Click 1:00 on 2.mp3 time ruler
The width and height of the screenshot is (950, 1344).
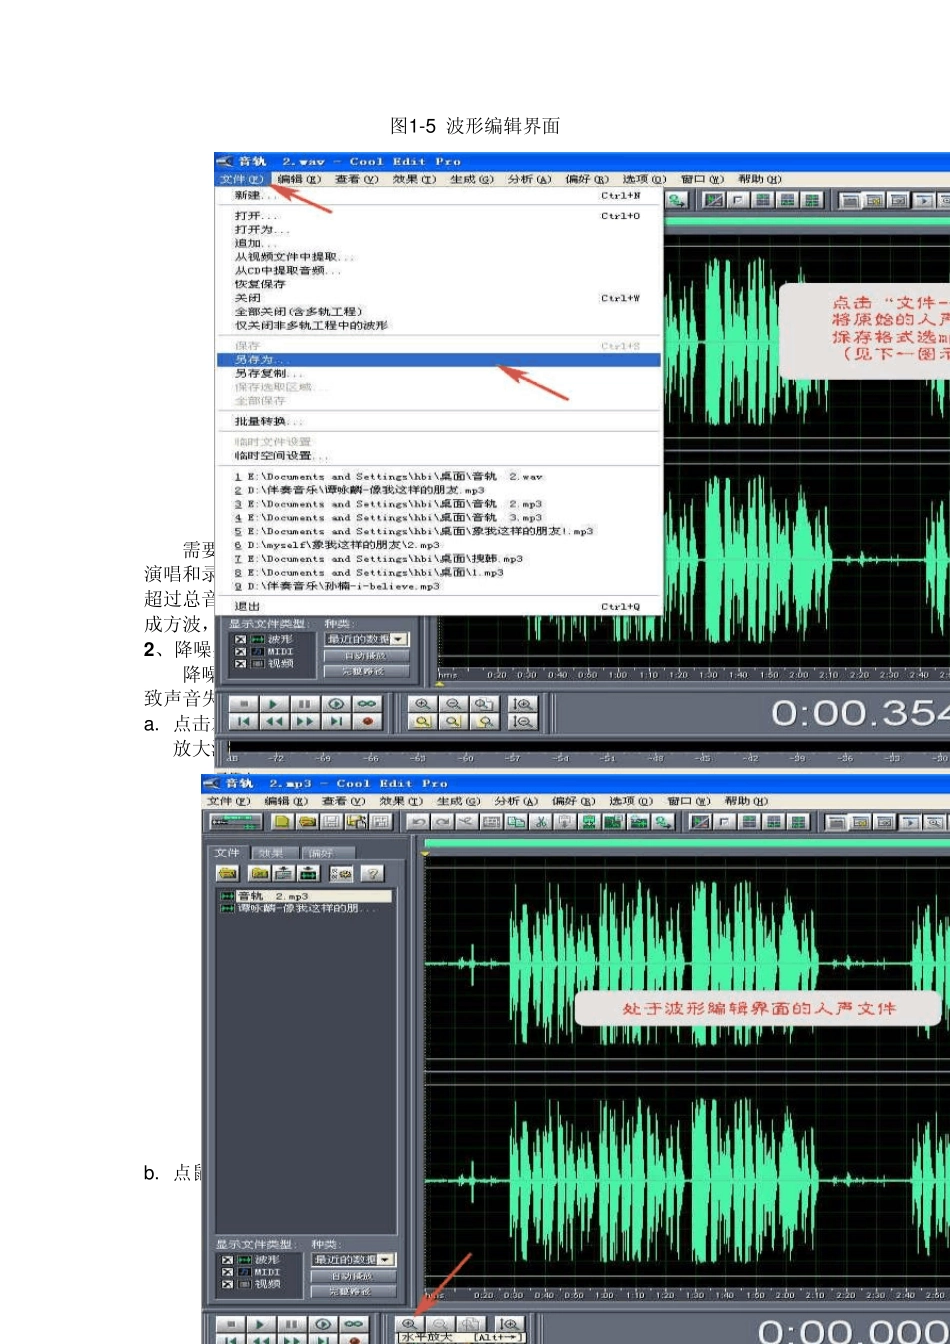coord(604,1294)
